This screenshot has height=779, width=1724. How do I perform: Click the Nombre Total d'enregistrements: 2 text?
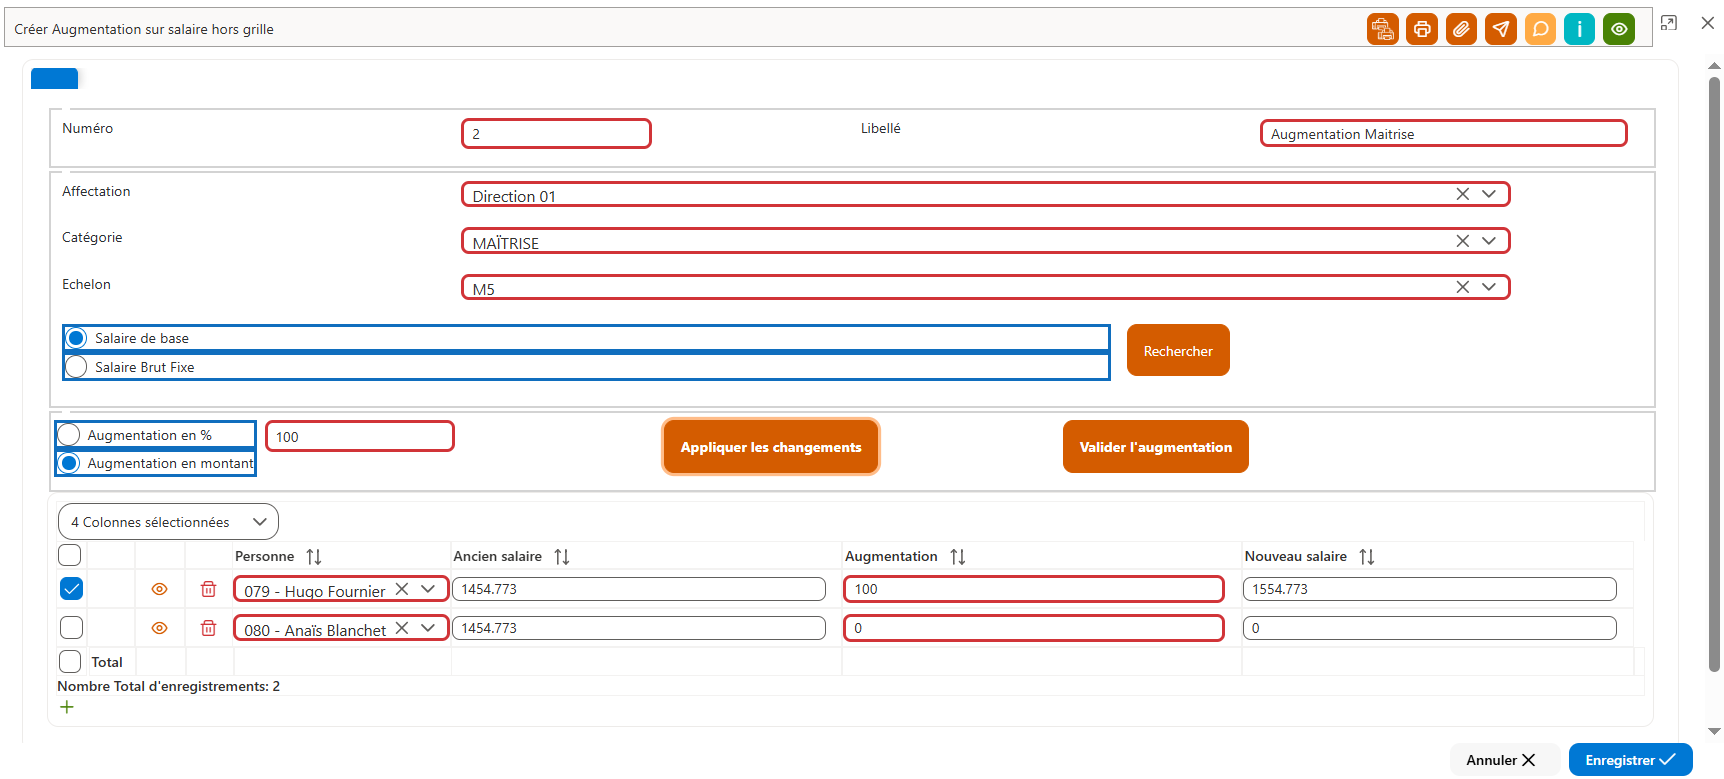click(x=168, y=686)
